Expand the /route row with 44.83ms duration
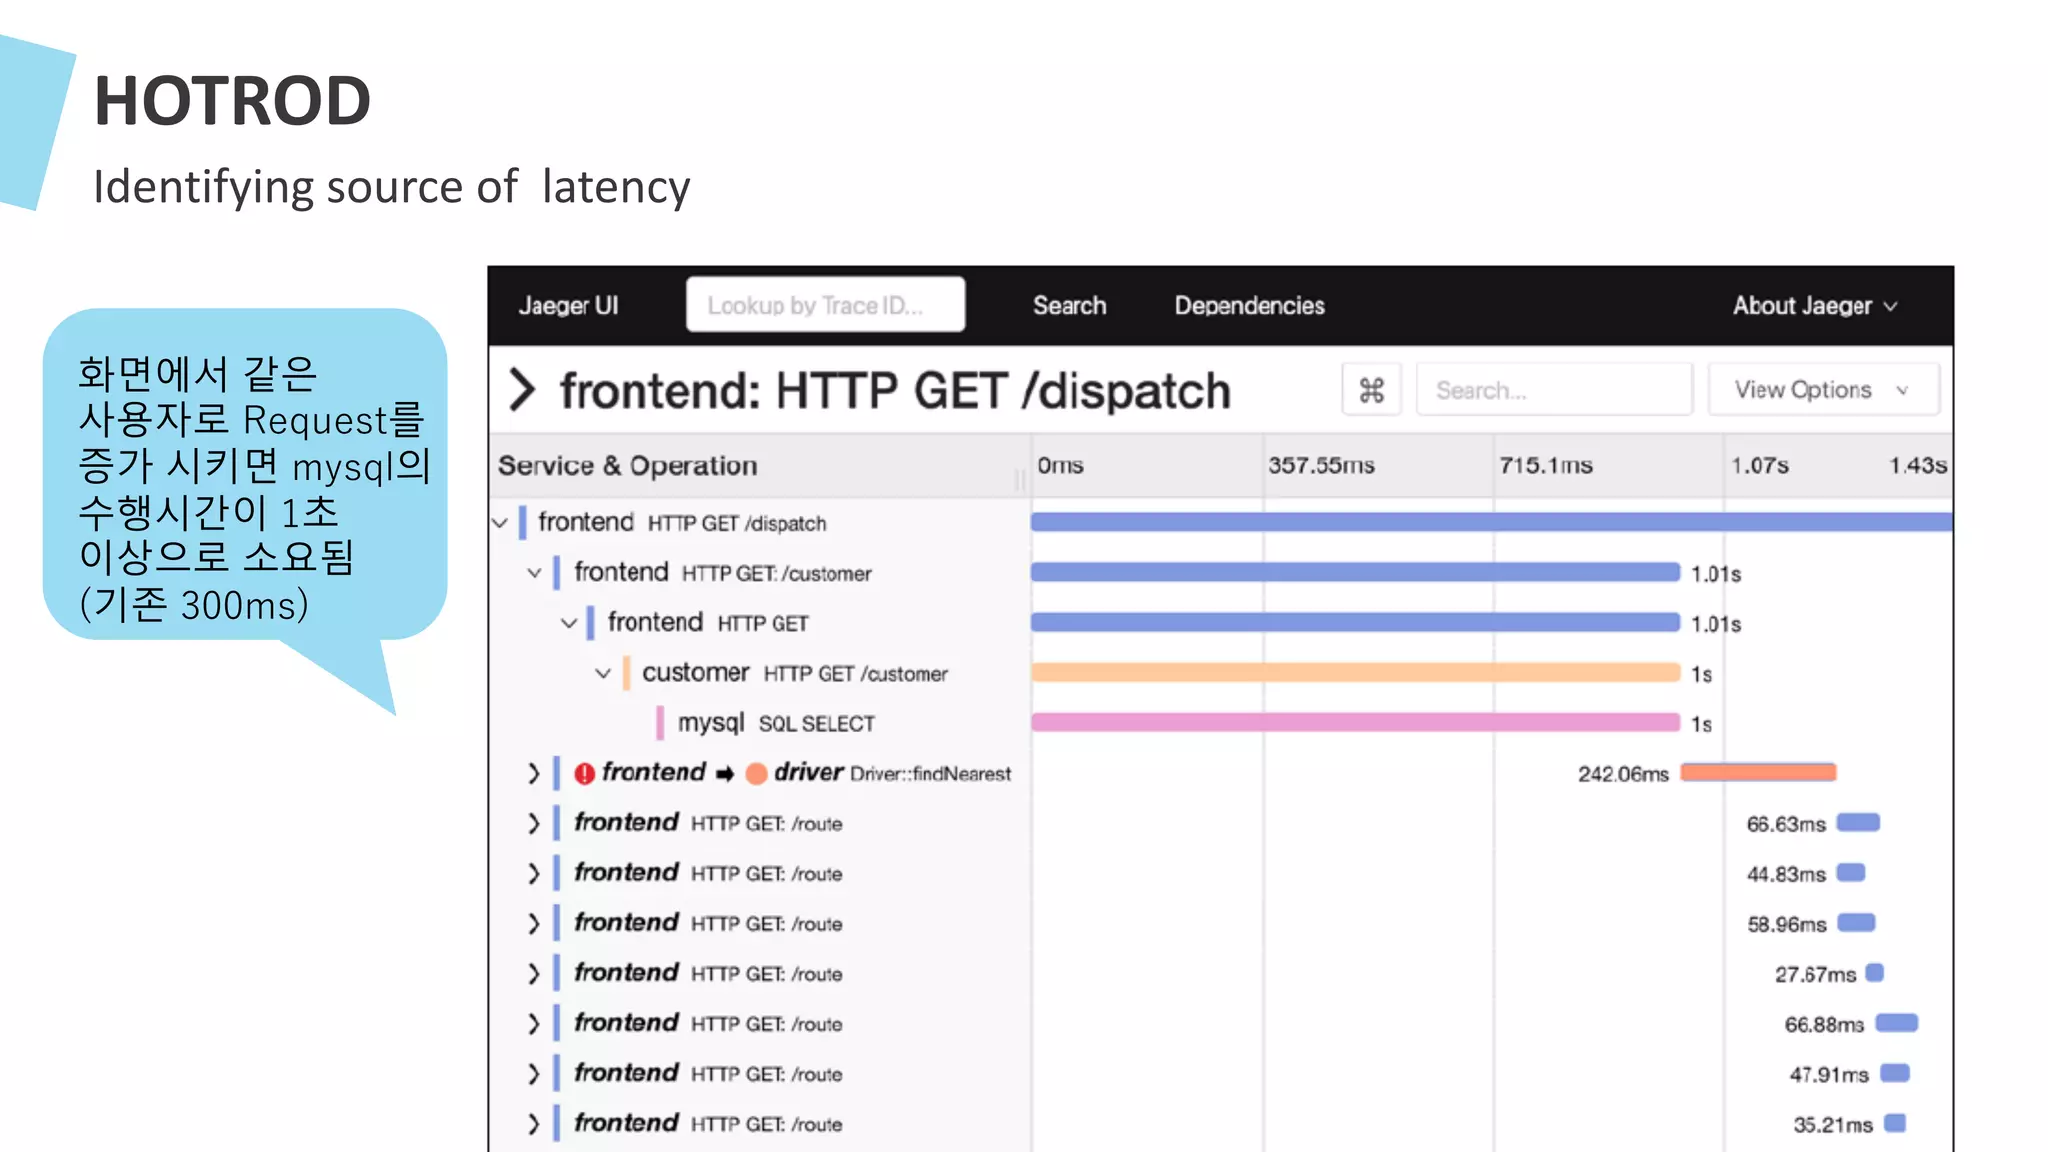 tap(534, 873)
